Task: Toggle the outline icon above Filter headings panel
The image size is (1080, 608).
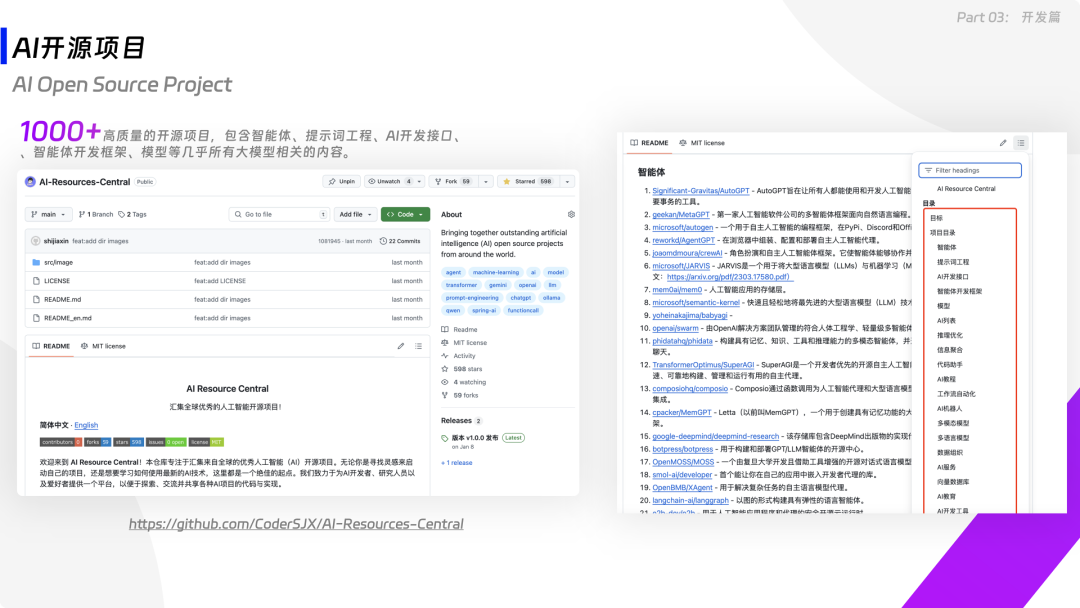Action: coord(1021,143)
